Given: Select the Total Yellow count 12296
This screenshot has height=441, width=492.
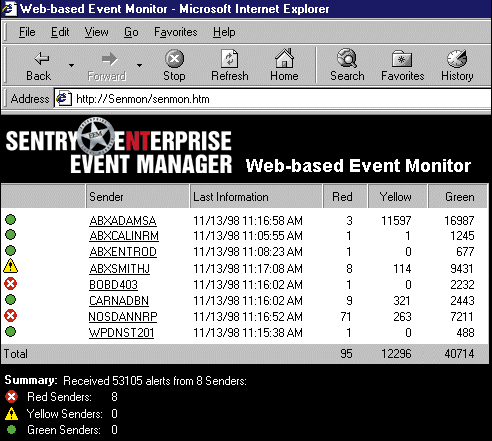Looking at the screenshot, I should (396, 354).
